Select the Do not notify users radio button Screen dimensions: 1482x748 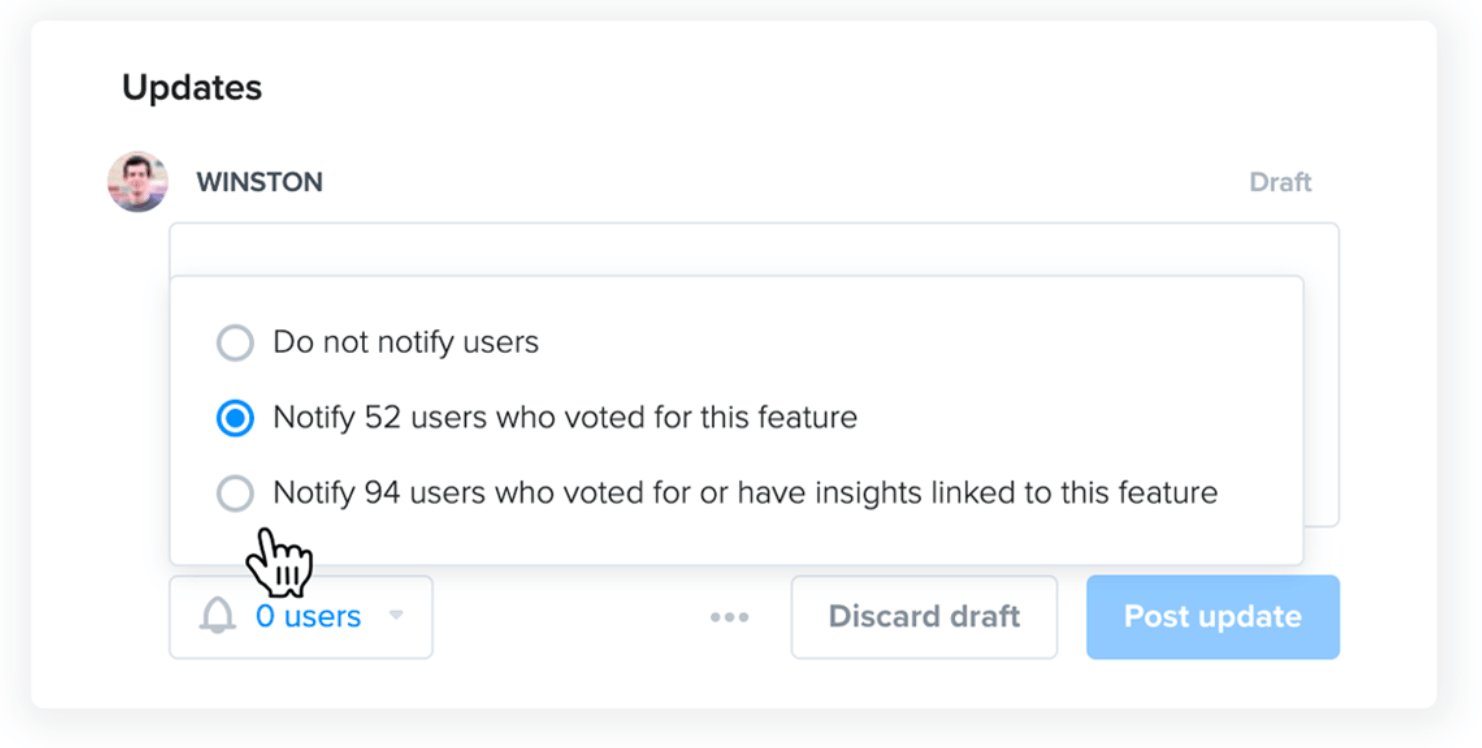(x=235, y=343)
